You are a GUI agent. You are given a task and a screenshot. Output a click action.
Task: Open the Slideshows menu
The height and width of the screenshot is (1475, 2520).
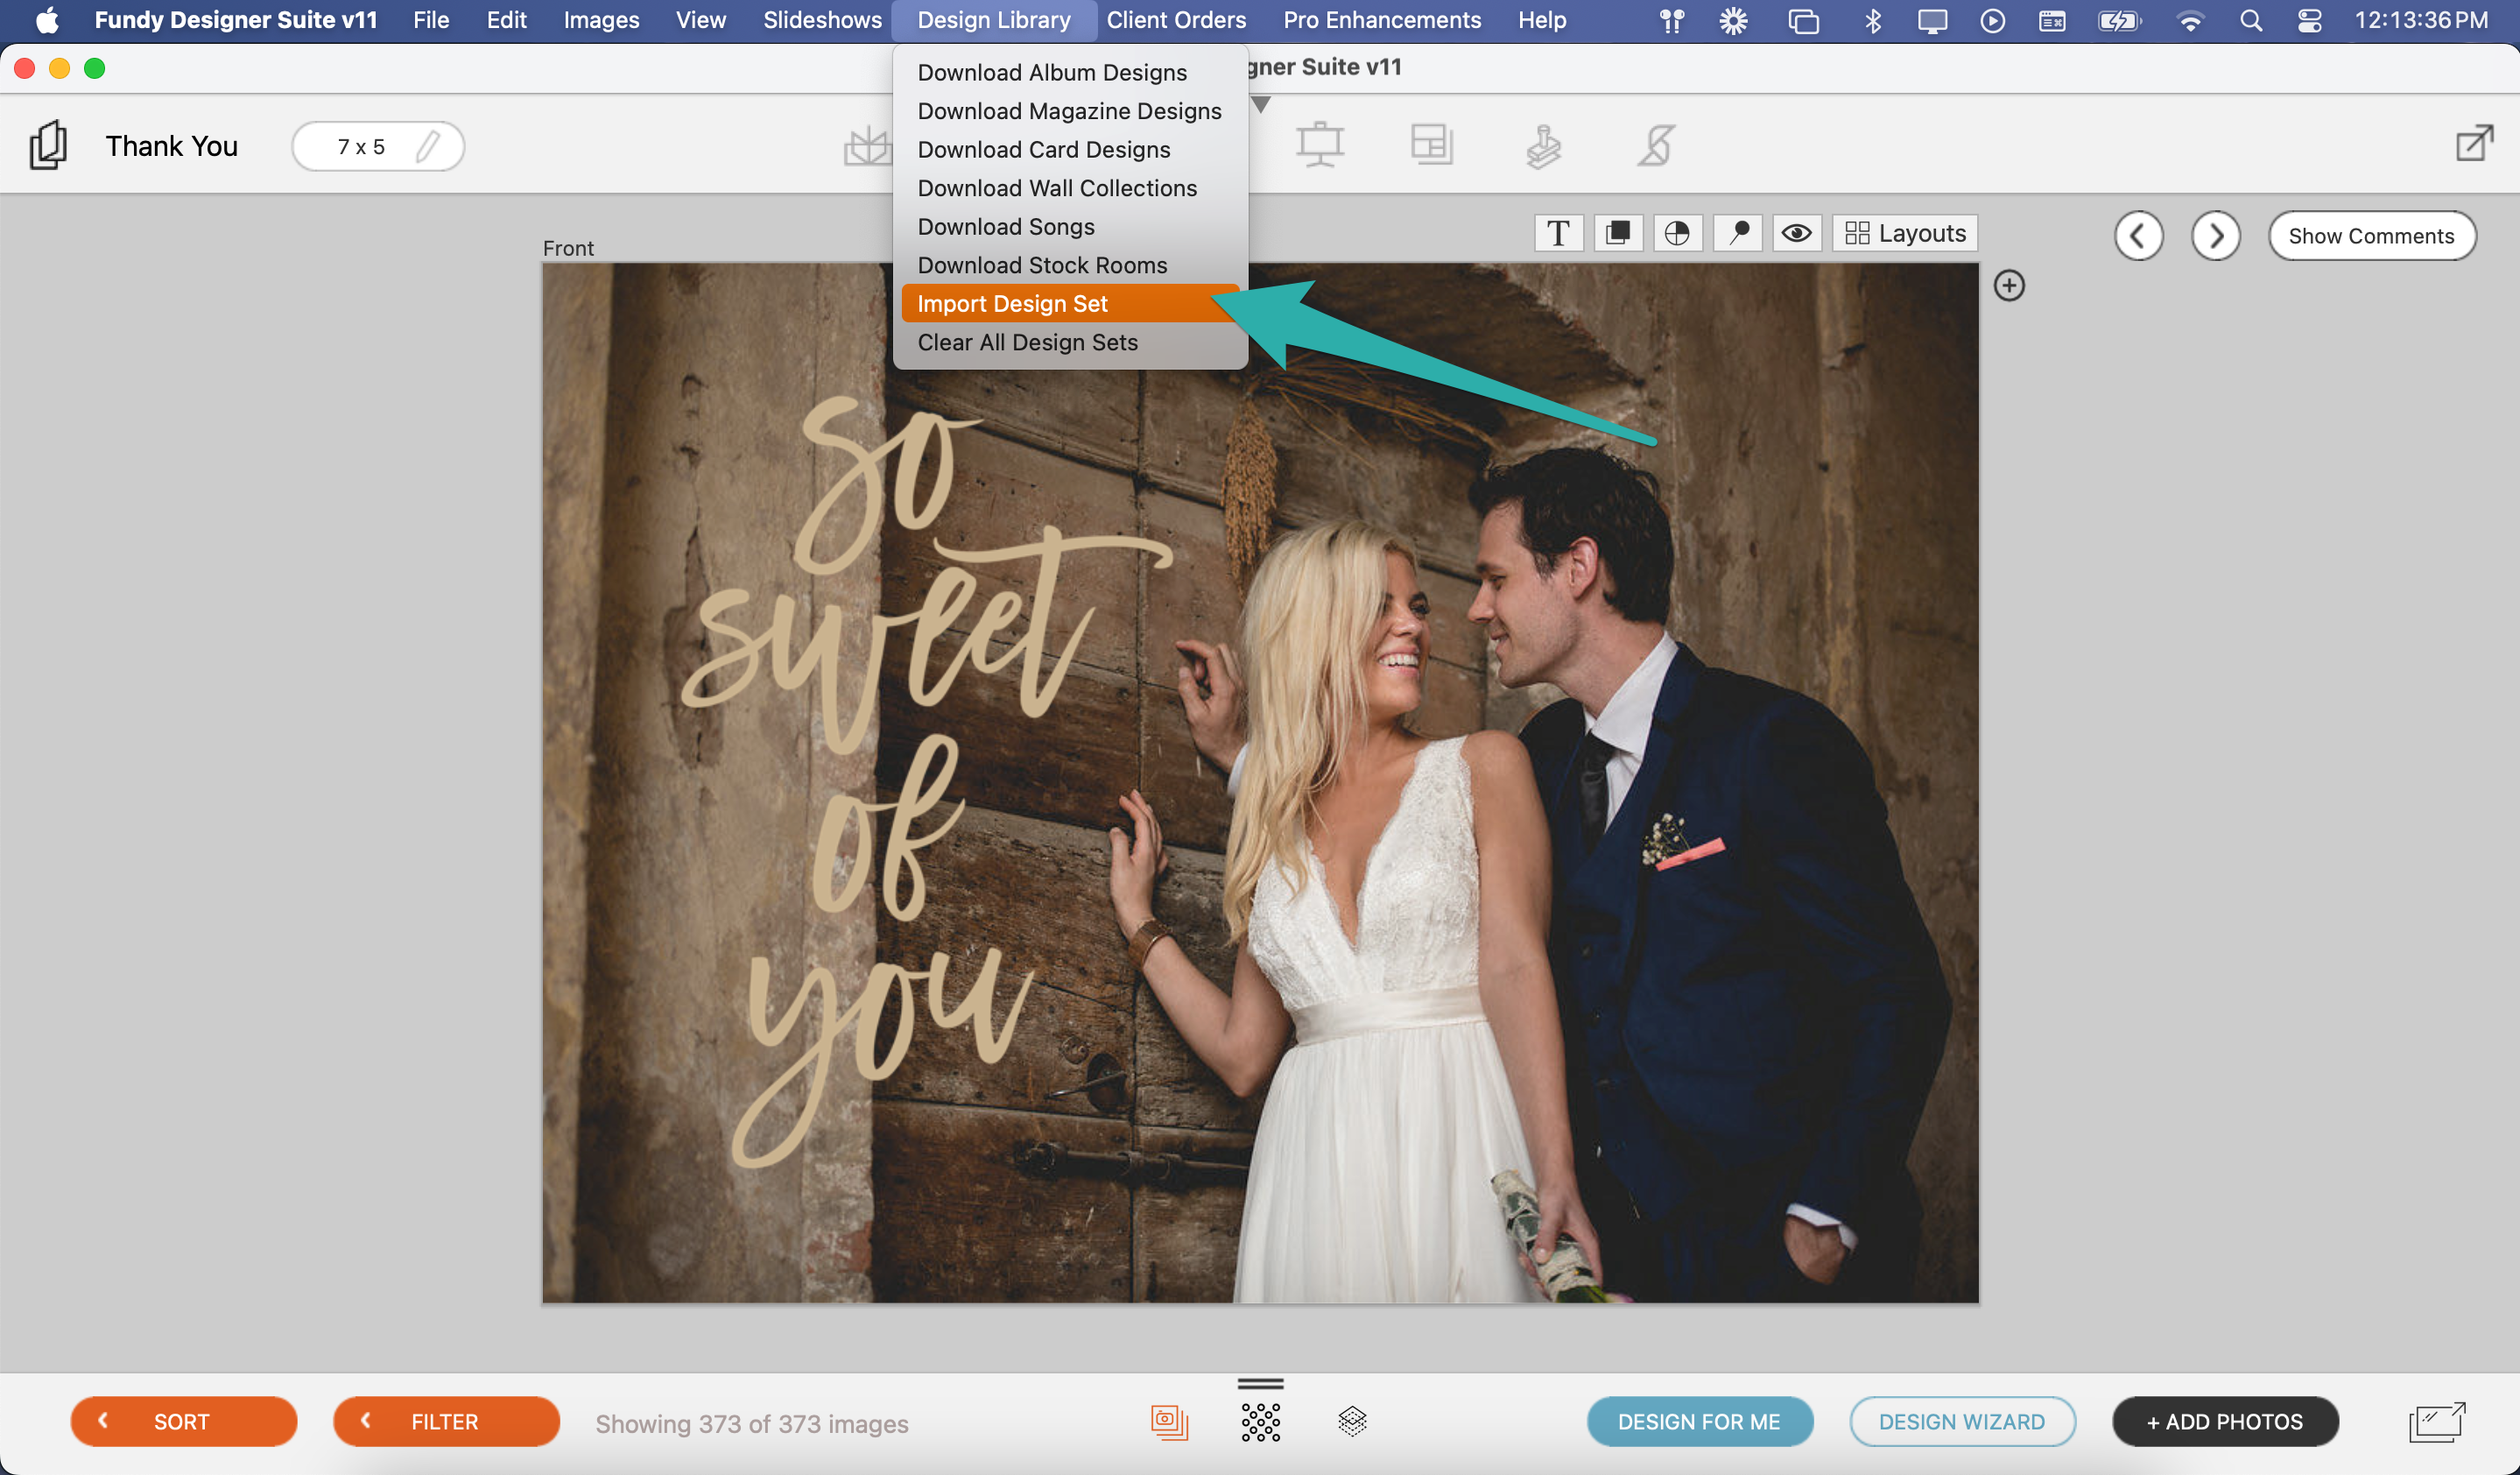point(822,20)
